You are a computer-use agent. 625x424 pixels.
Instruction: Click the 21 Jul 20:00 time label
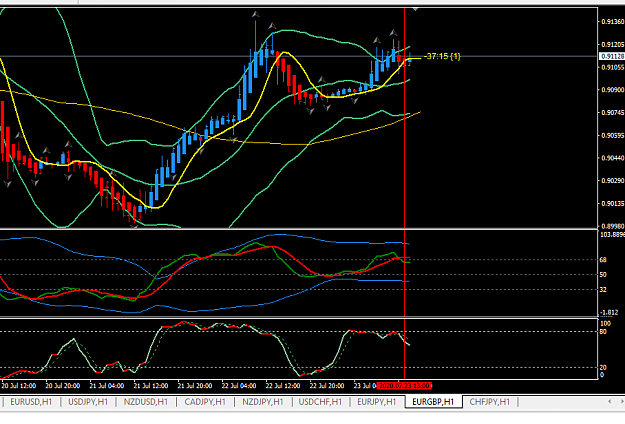point(195,386)
